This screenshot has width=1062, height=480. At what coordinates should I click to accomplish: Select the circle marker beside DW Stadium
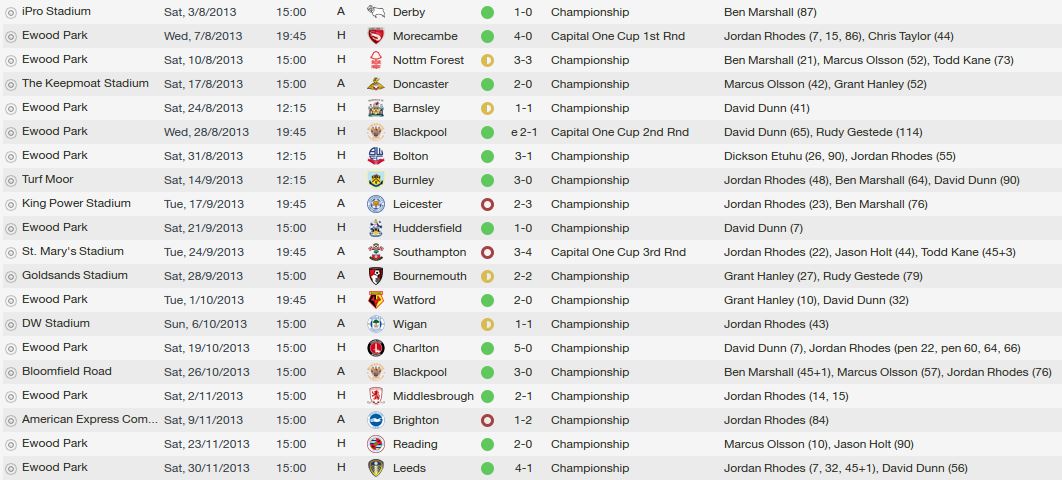point(10,324)
